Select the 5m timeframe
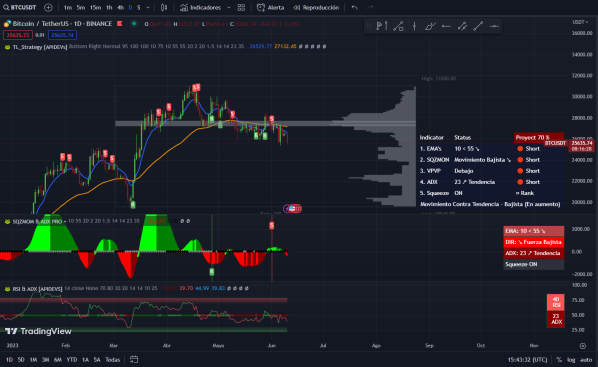Viewport: 598px width, 367px height. click(x=80, y=7)
